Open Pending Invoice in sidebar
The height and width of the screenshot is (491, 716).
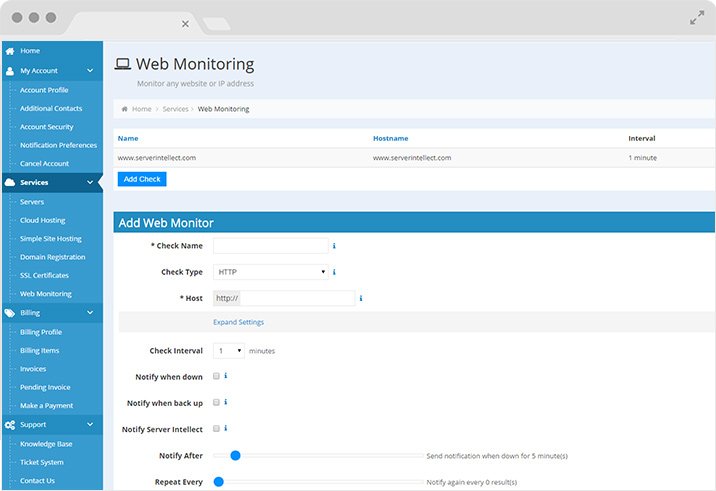(45, 387)
